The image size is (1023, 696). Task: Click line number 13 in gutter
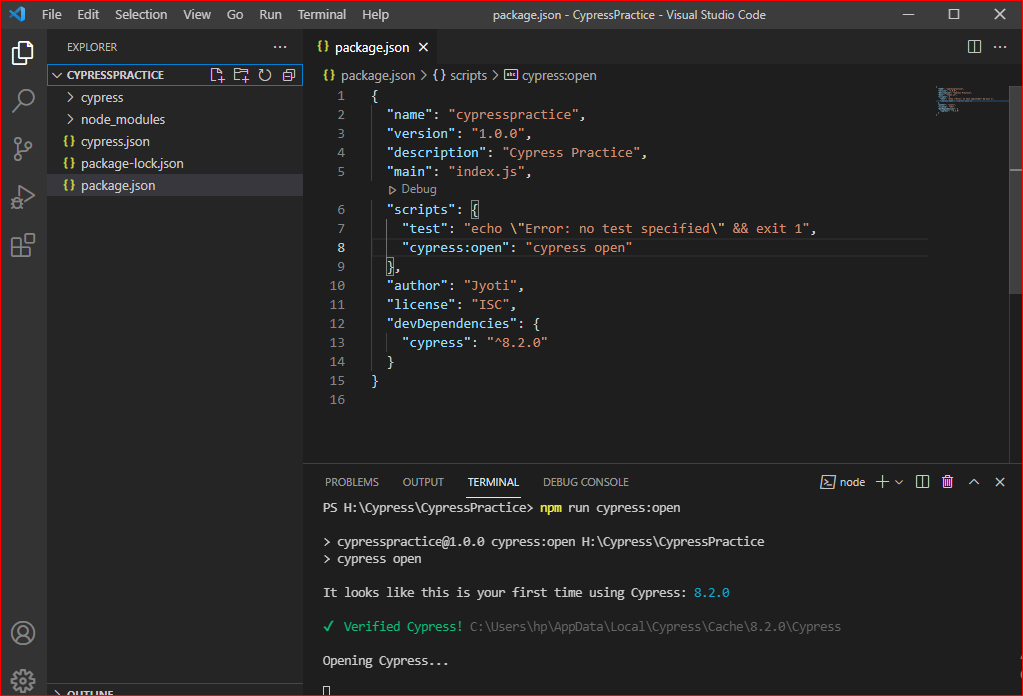click(x=337, y=342)
